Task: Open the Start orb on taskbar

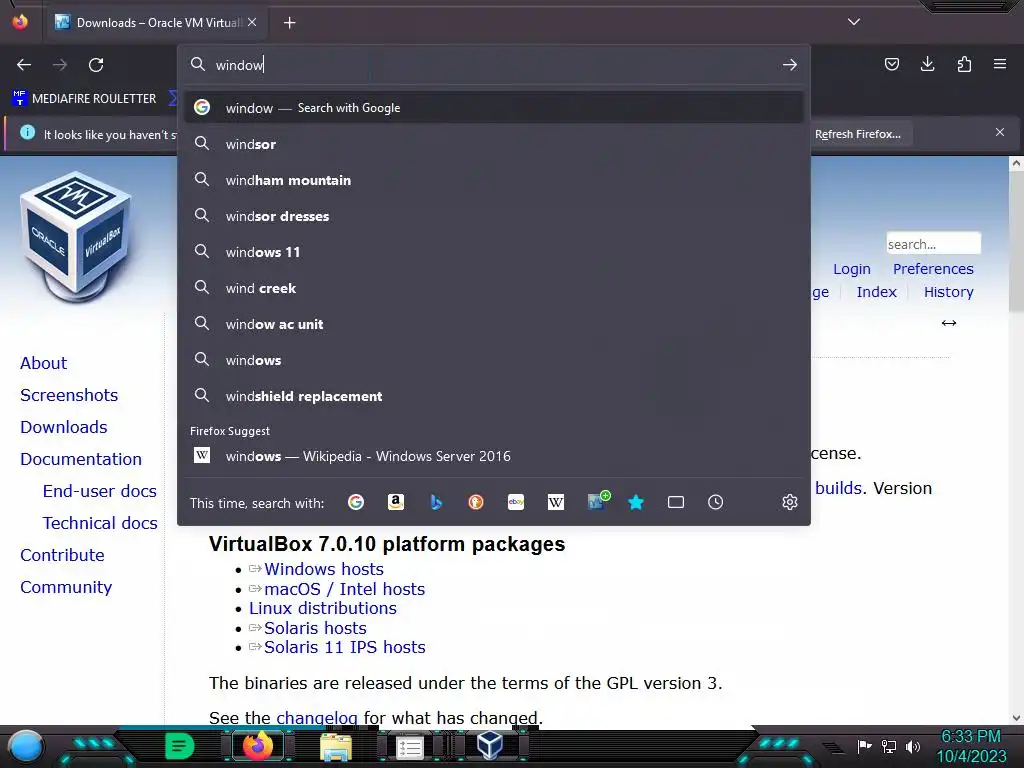Action: point(26,746)
